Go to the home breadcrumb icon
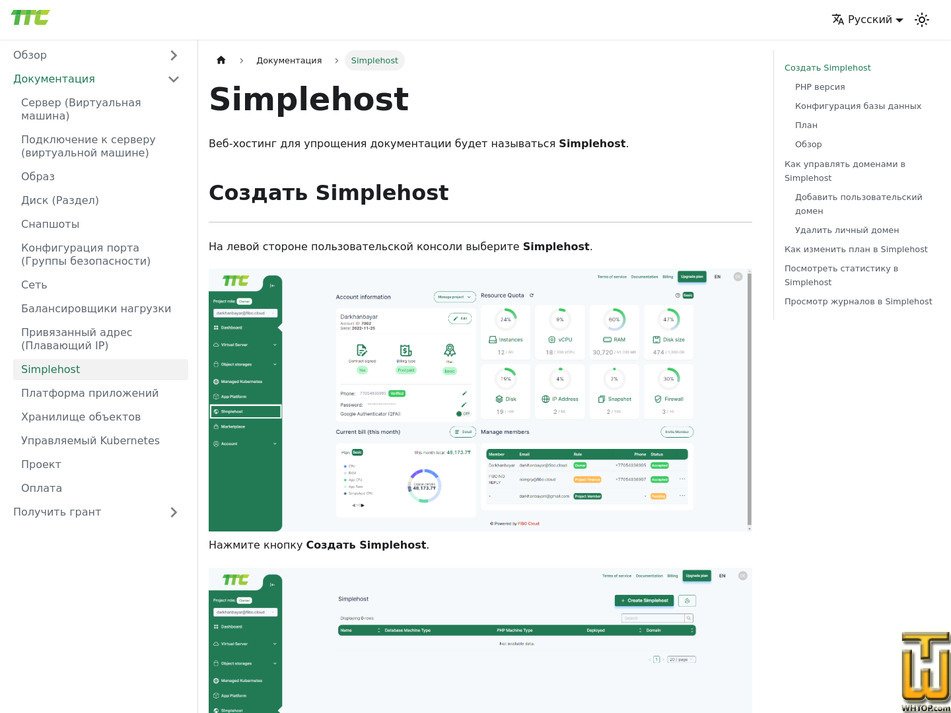Image resolution: width=951 pixels, height=713 pixels. [221, 60]
